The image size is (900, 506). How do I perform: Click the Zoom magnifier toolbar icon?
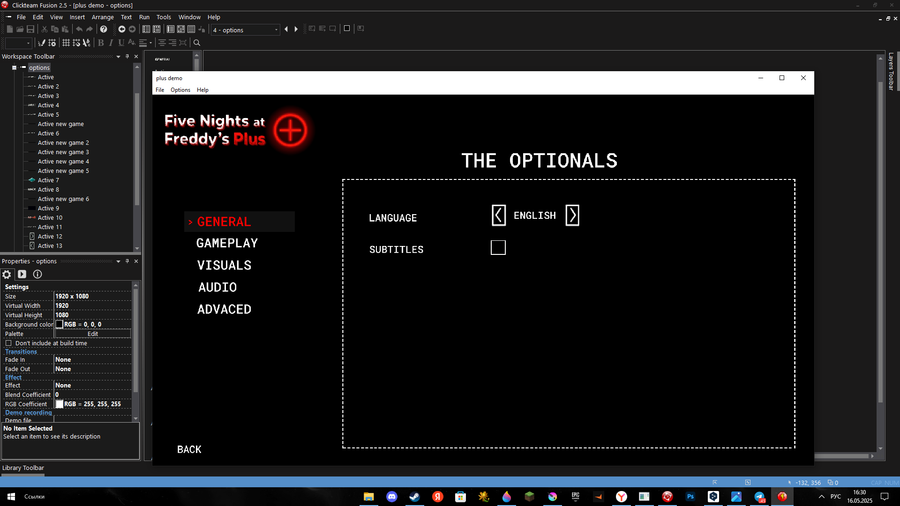(x=197, y=43)
